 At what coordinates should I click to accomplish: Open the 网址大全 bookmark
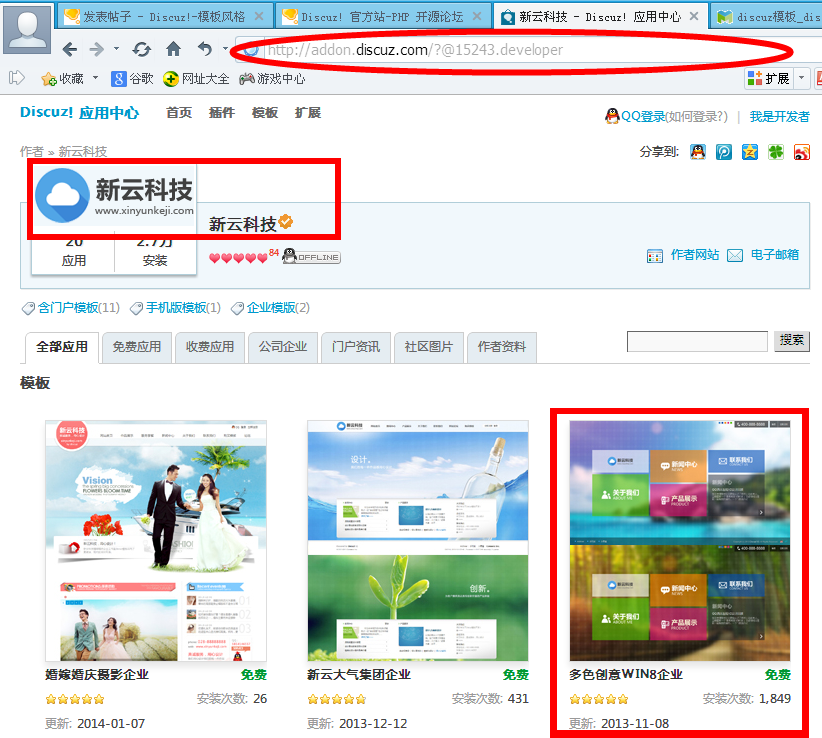(196, 79)
